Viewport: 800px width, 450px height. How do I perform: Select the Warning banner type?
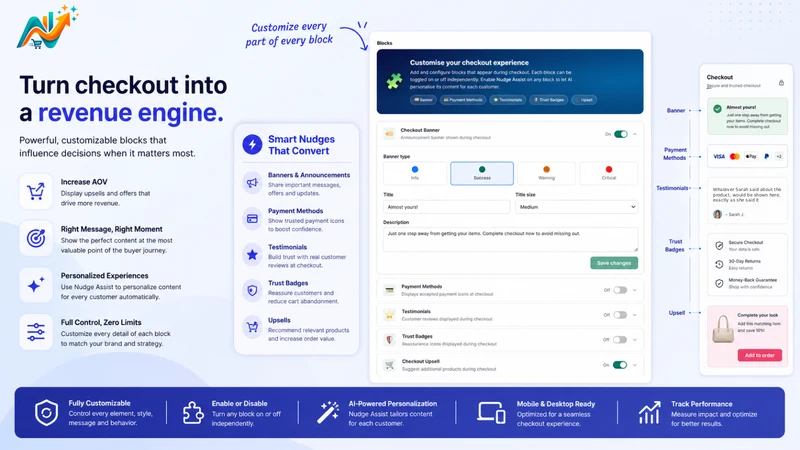click(x=546, y=173)
